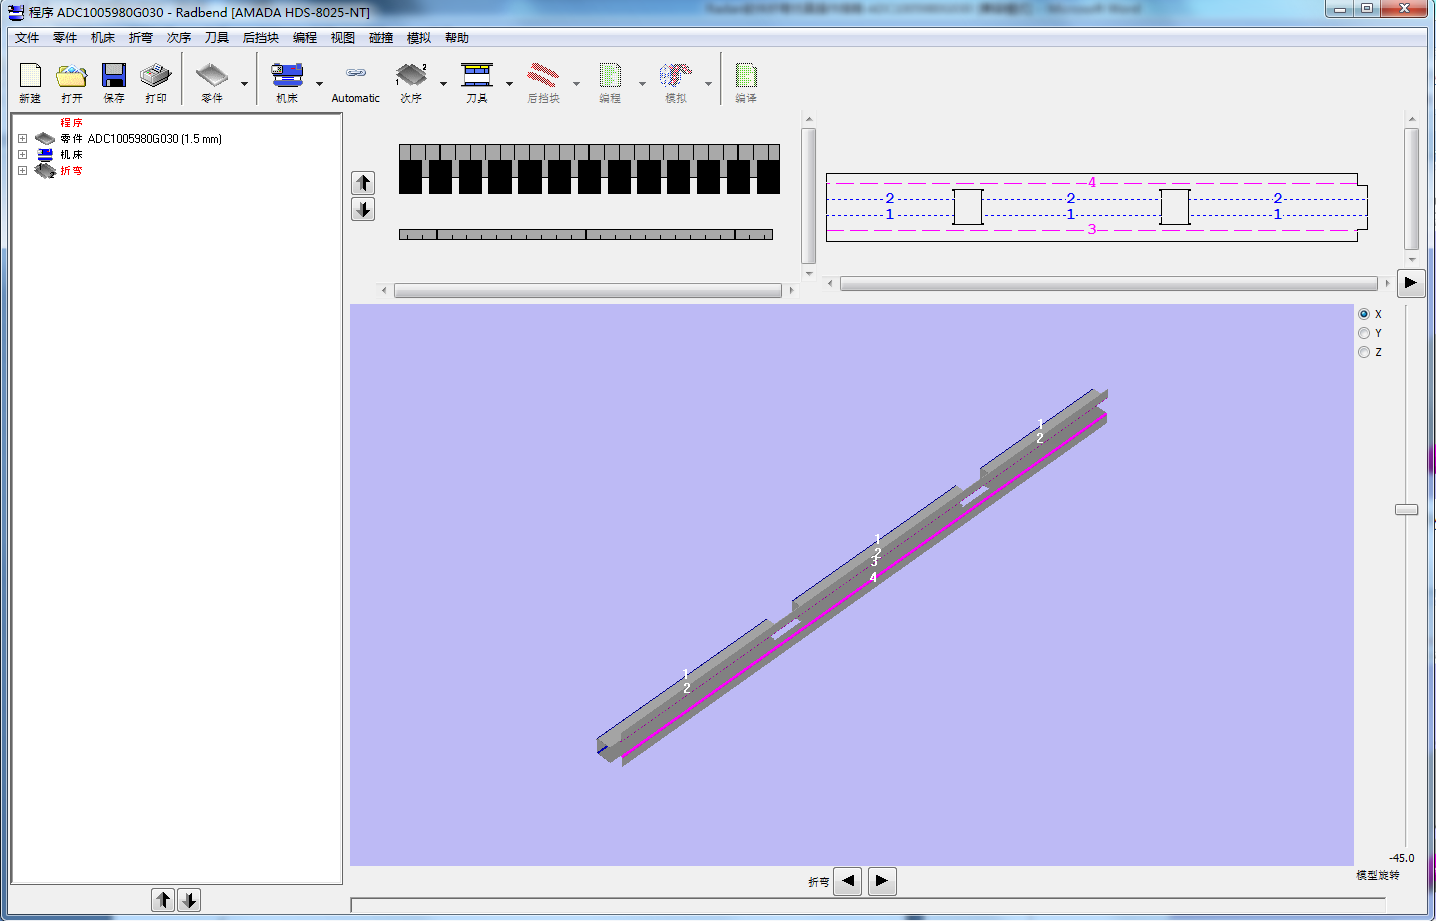Open the dropdown arrow next to 次序

click(x=443, y=84)
